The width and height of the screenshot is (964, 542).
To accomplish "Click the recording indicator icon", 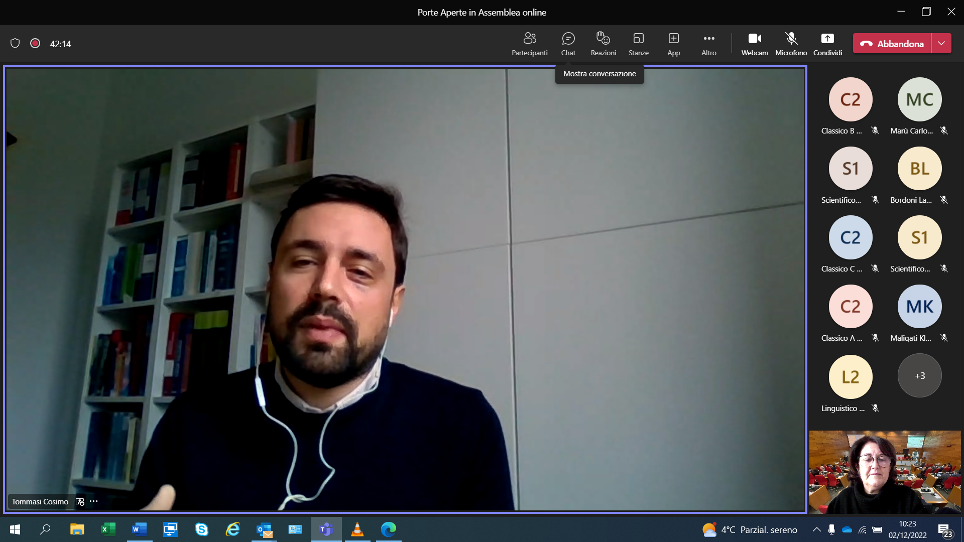I will coord(35,44).
